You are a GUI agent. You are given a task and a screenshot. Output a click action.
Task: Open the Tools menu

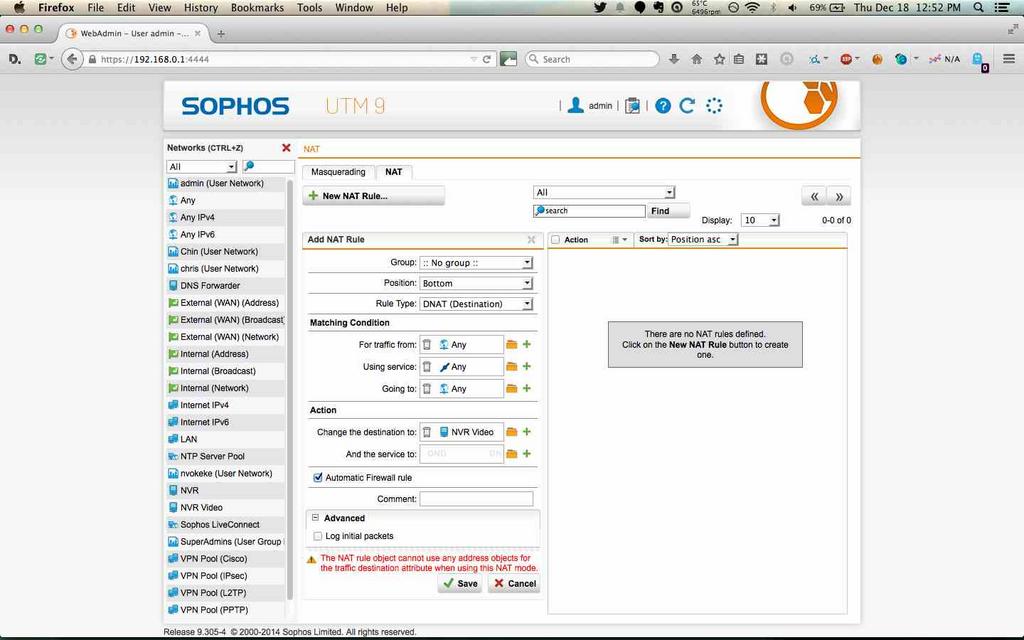click(x=310, y=8)
